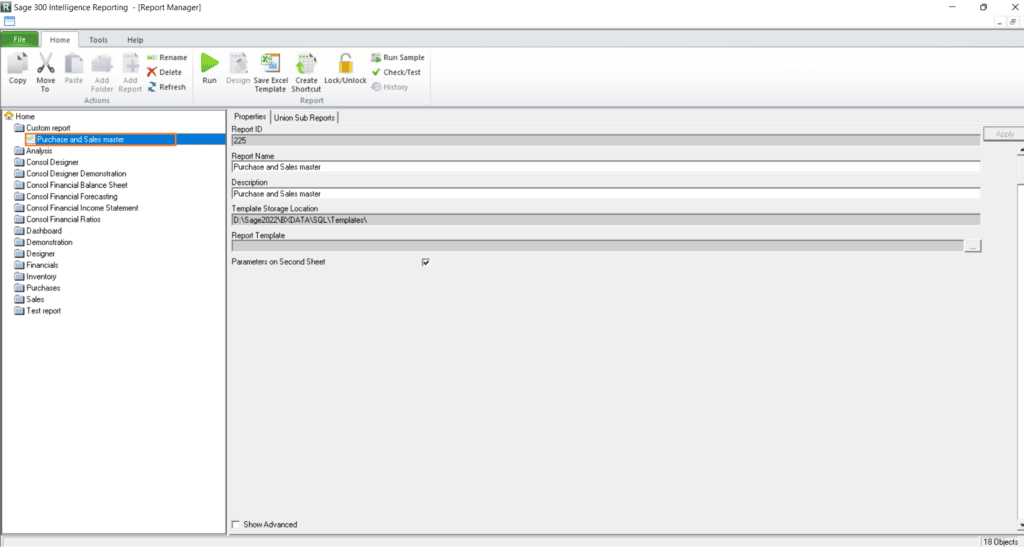Click into the Description field

coord(605,194)
